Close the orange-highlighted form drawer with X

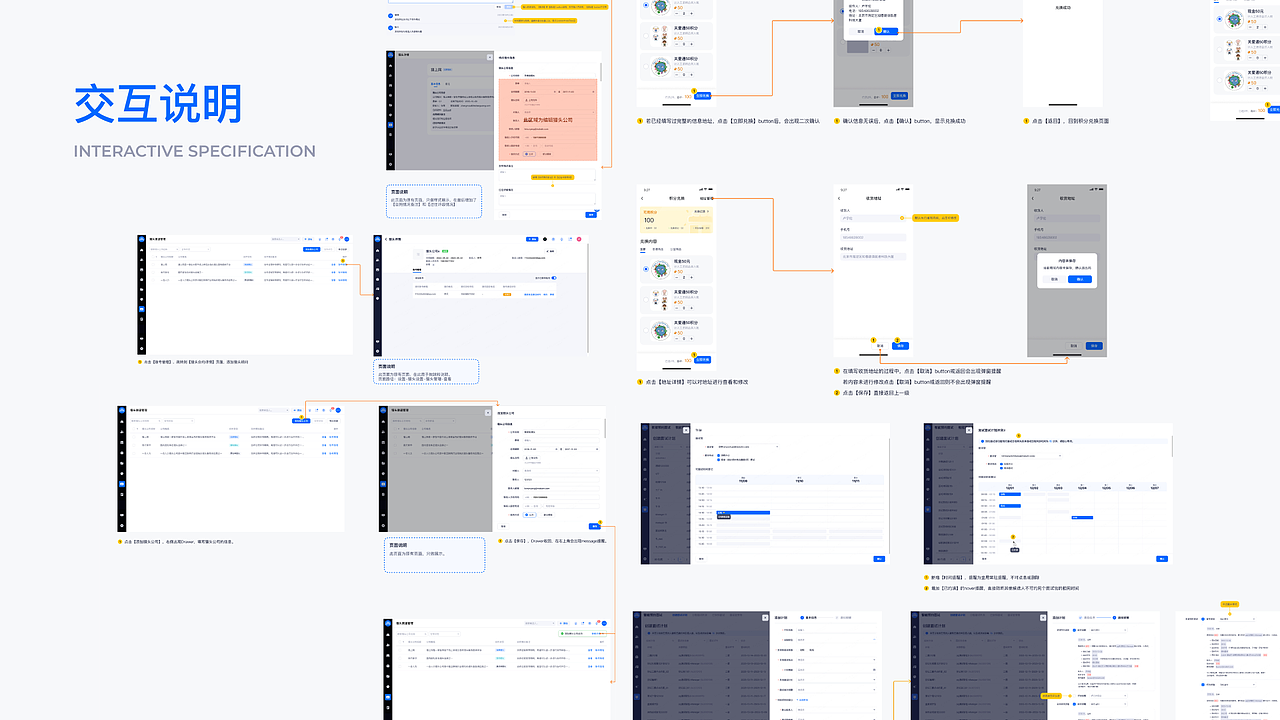(x=489, y=57)
